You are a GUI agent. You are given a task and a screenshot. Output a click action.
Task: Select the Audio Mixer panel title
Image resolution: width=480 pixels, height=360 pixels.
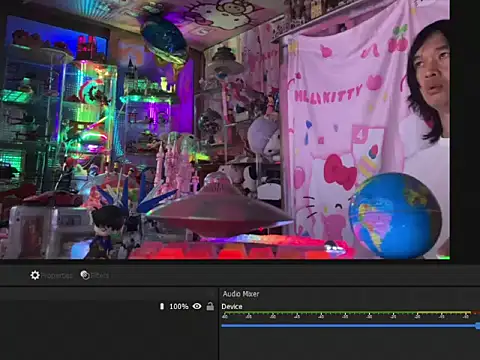click(241, 294)
